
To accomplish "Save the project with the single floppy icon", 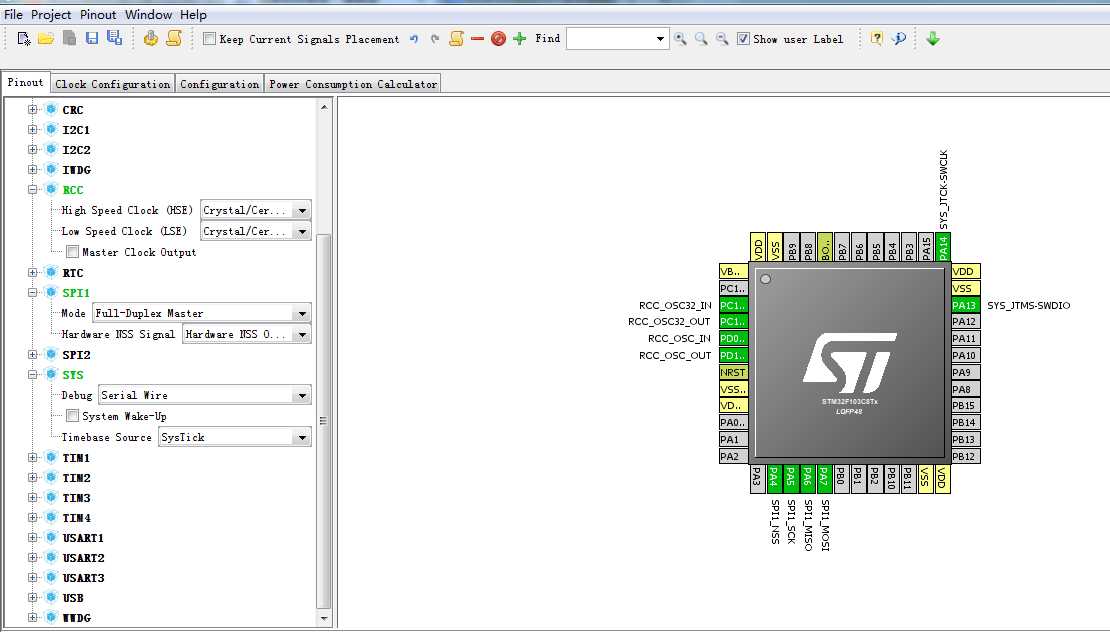I will [x=92, y=39].
